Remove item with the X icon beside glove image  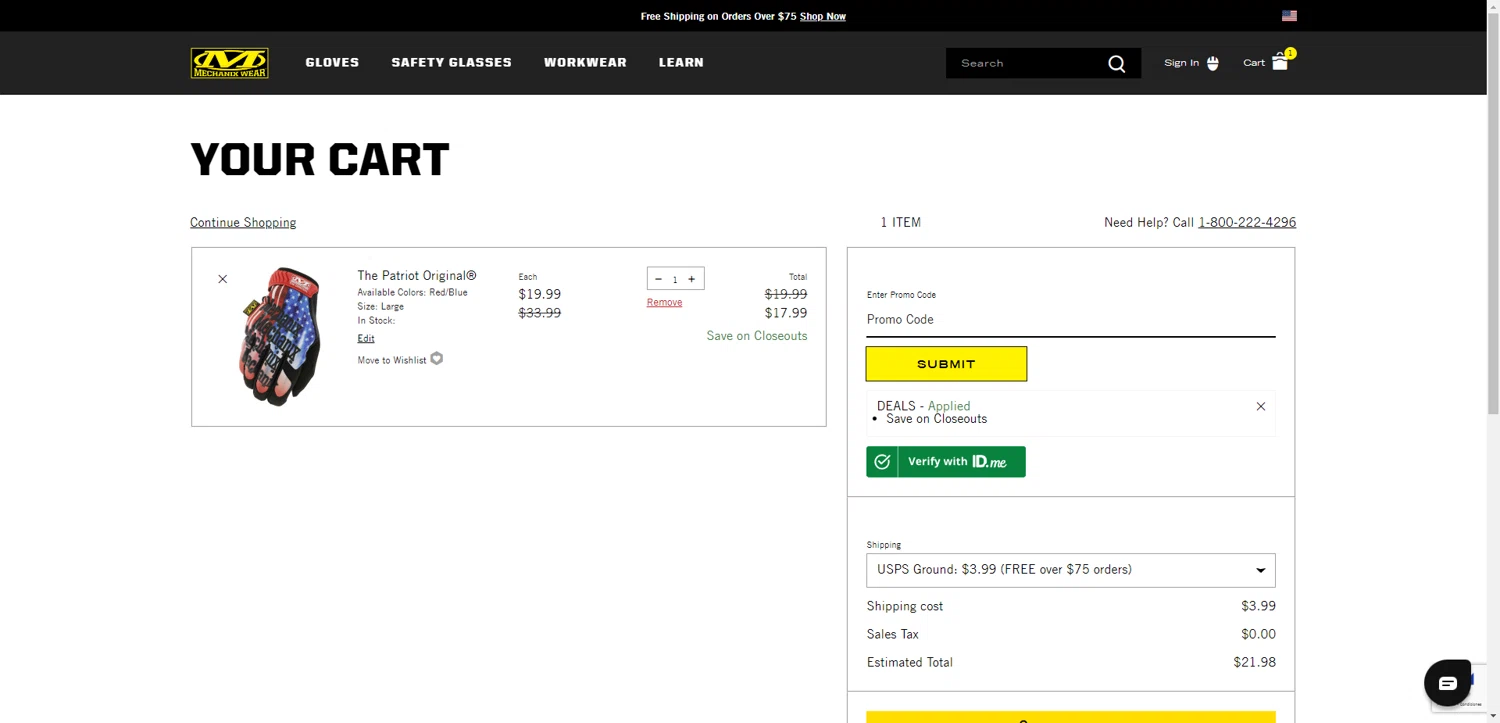click(223, 279)
